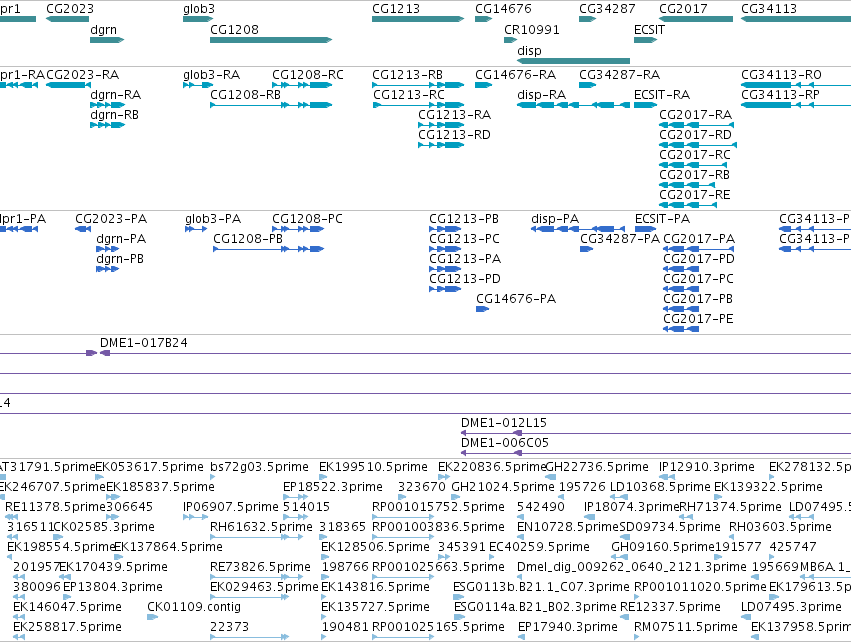Click the CG2017-RB transcript label
The width and height of the screenshot is (851, 642).
694,175
